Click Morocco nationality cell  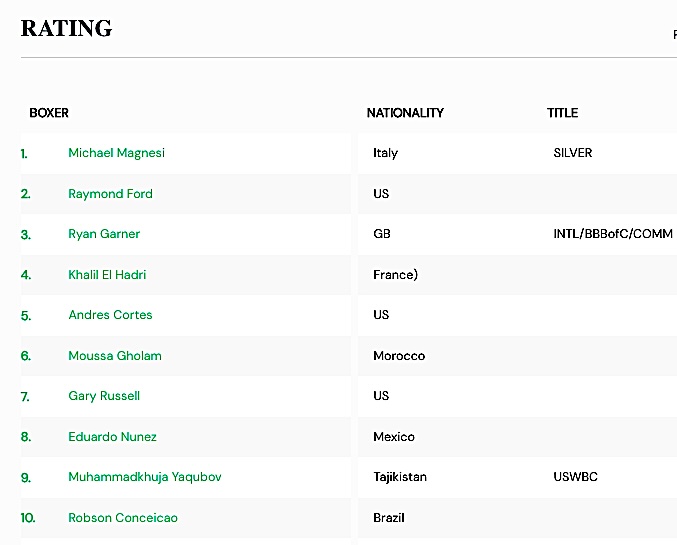399,356
